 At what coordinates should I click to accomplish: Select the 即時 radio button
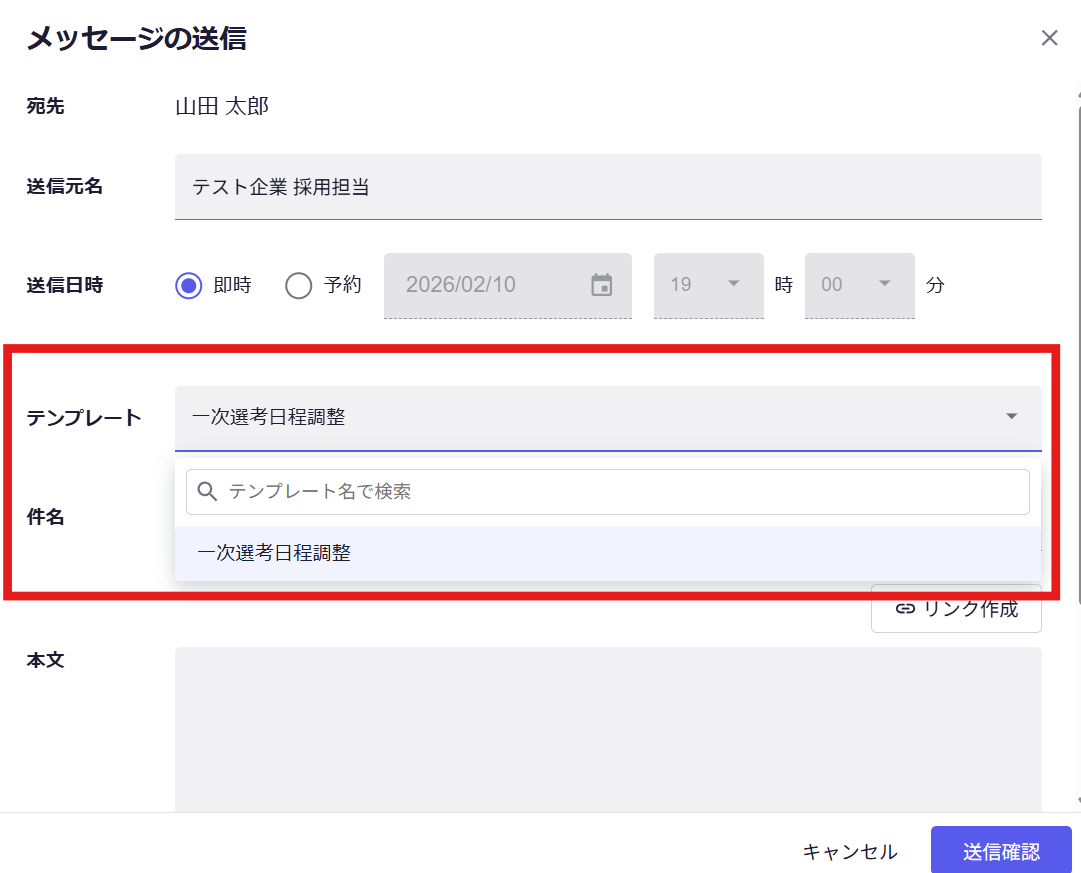[x=189, y=286]
